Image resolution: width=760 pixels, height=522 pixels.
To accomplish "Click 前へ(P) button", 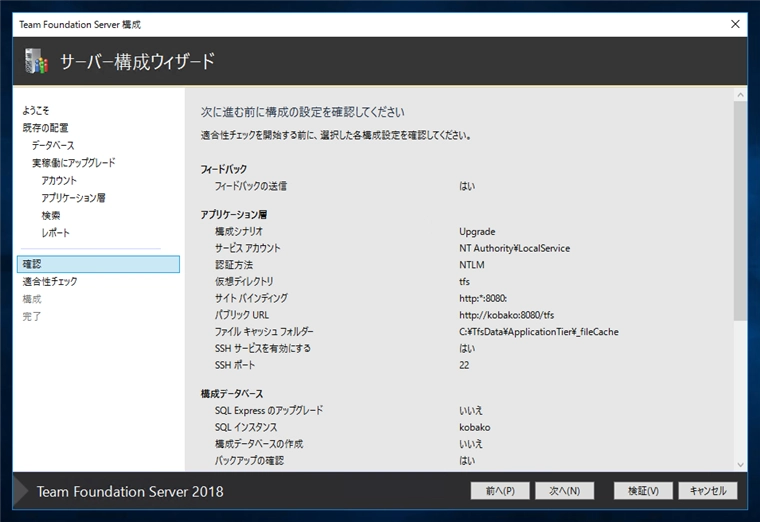I will 500,491.
